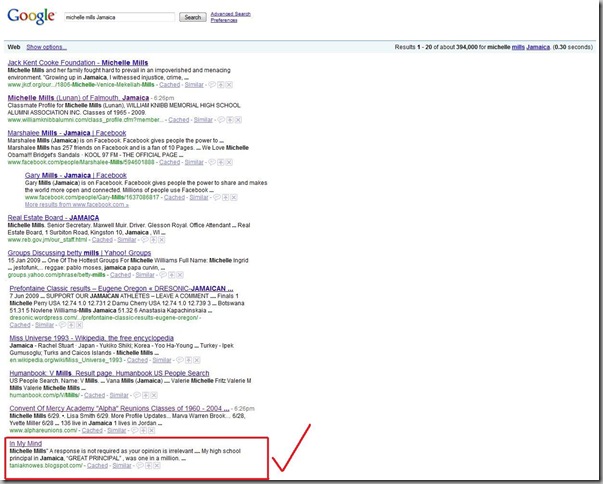
Task: Click the Search button
Action: click(x=193, y=17)
